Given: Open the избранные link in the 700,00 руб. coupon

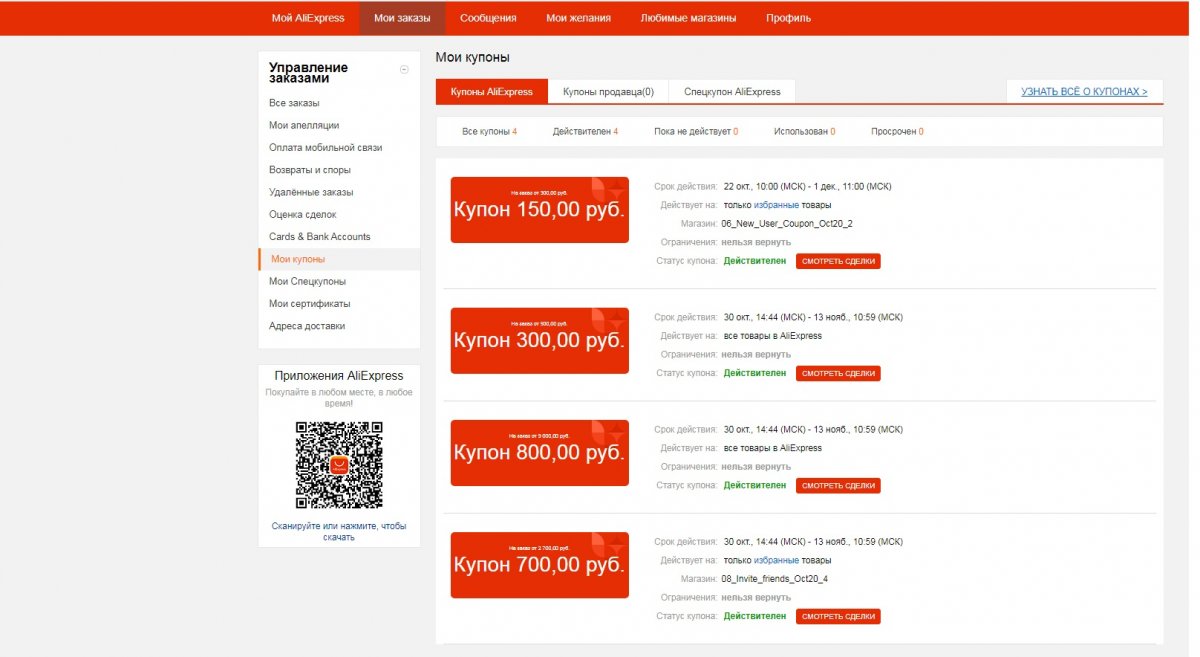Looking at the screenshot, I should click(776, 560).
